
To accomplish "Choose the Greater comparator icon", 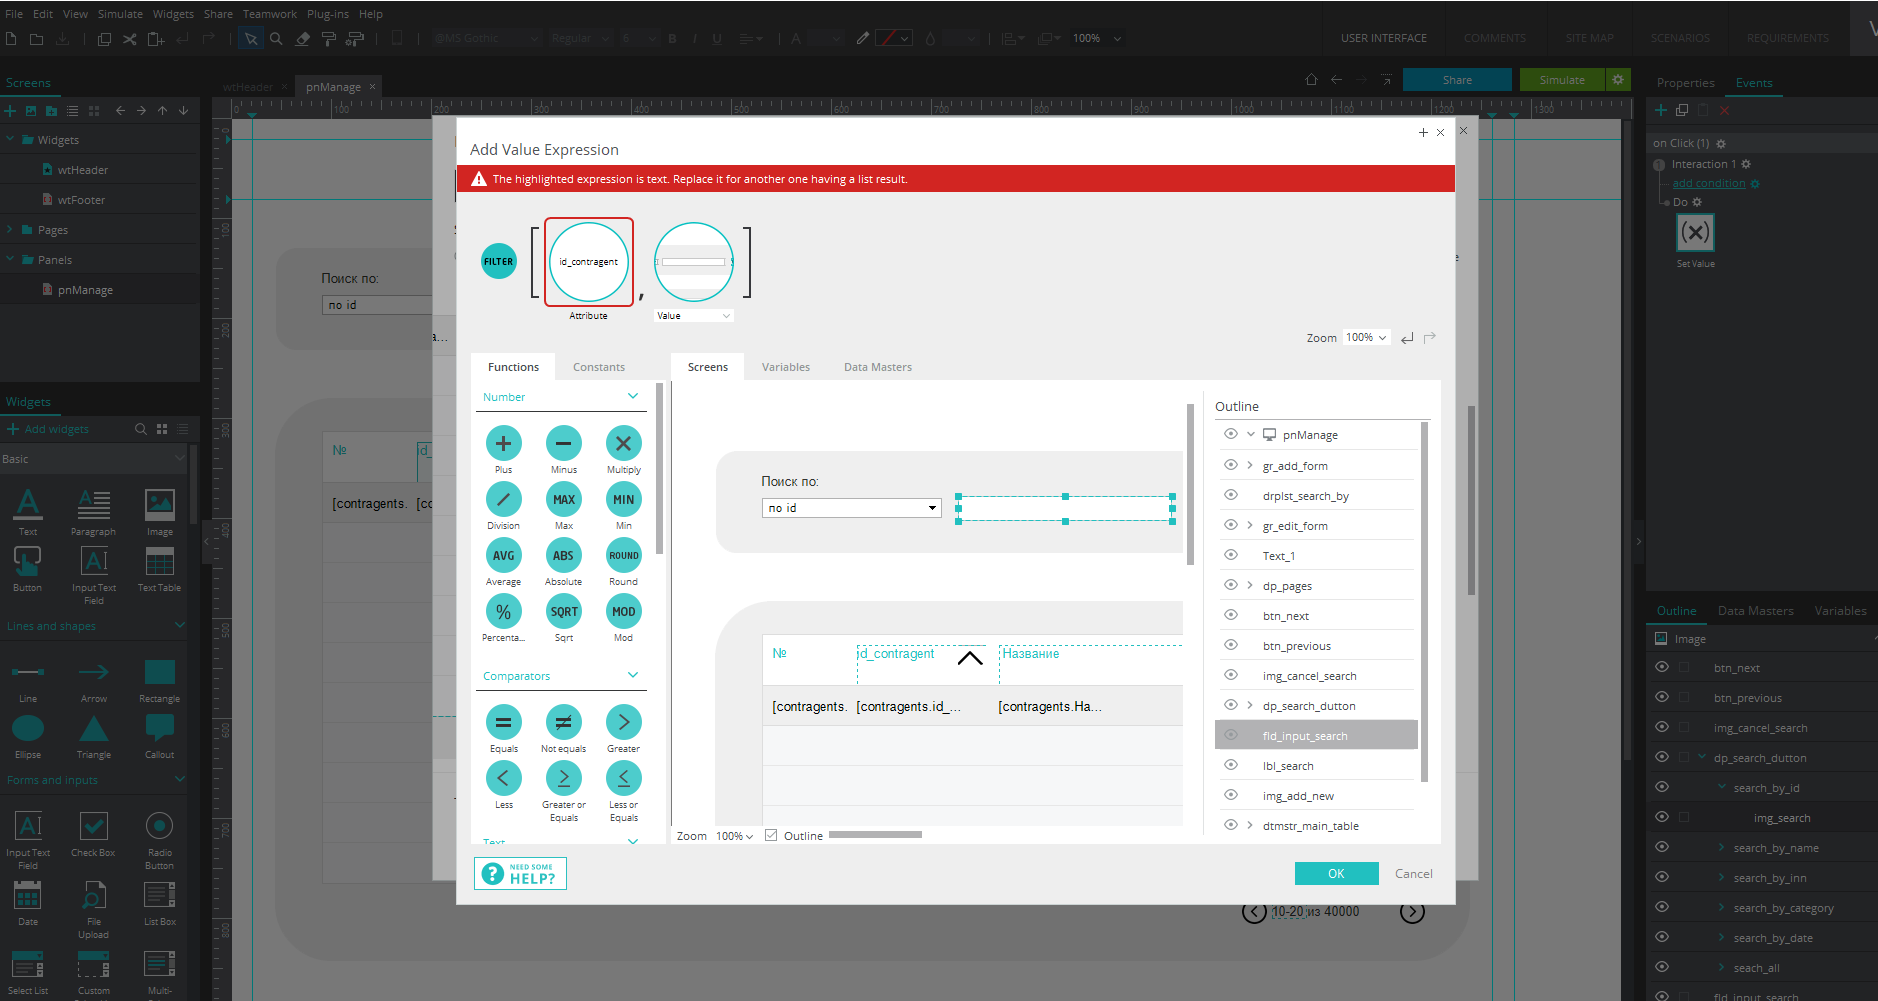I will (x=623, y=722).
